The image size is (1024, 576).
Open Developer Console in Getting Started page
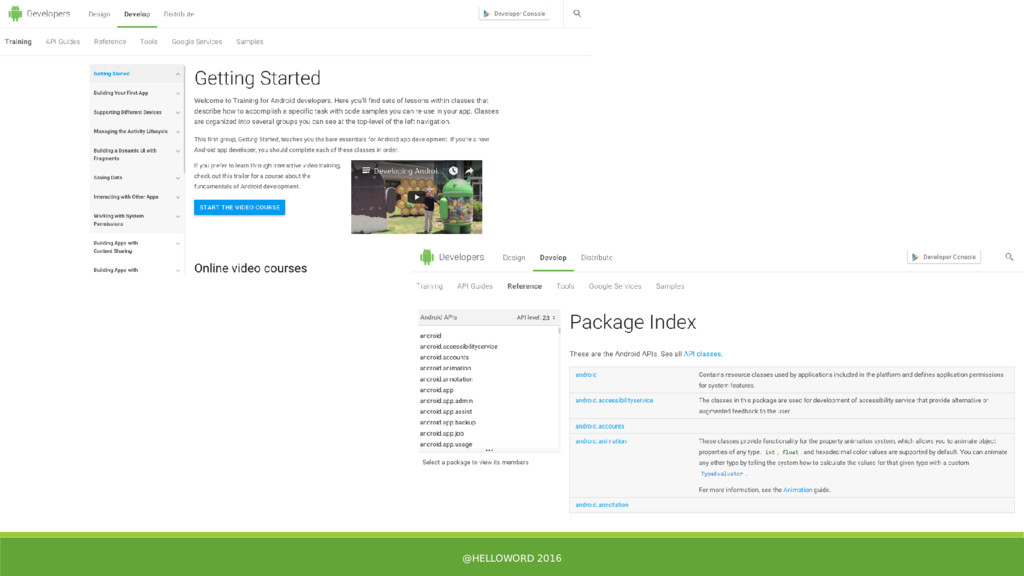click(x=514, y=13)
